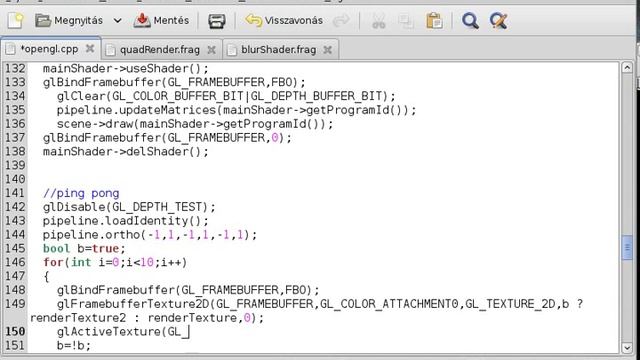Undo with the Visszavonás button
Viewport: 640px width, 360px height.
284,20
